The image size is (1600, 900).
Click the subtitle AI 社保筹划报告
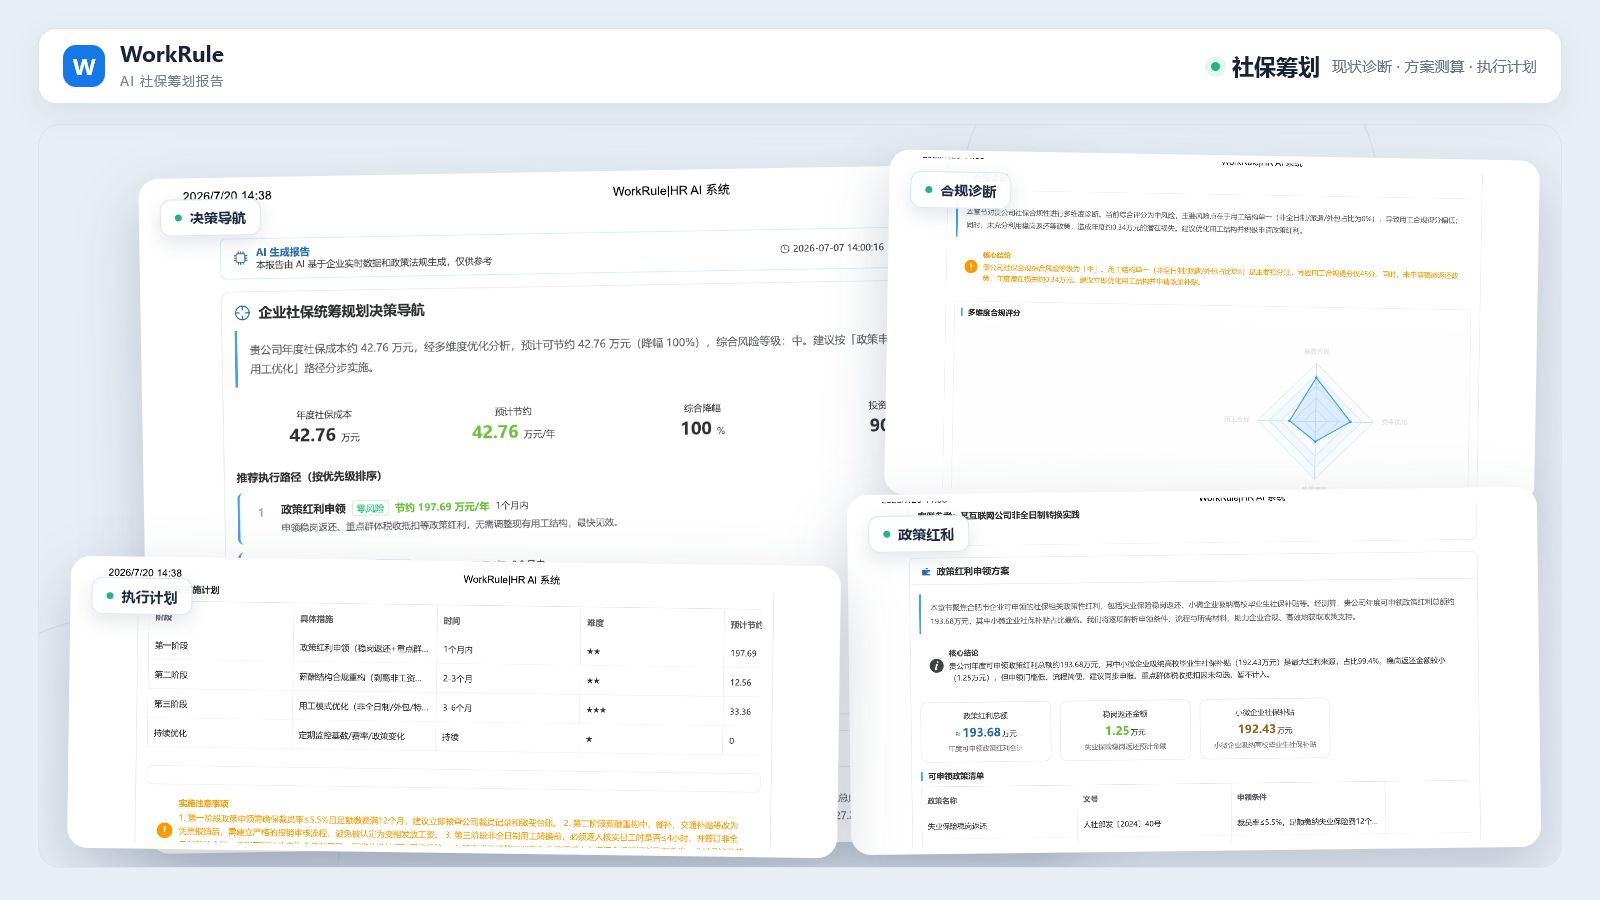click(171, 81)
